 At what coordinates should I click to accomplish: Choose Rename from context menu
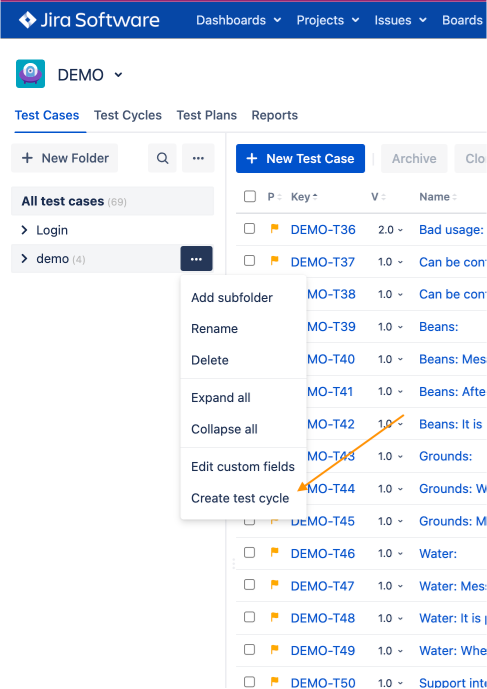[243, 329]
